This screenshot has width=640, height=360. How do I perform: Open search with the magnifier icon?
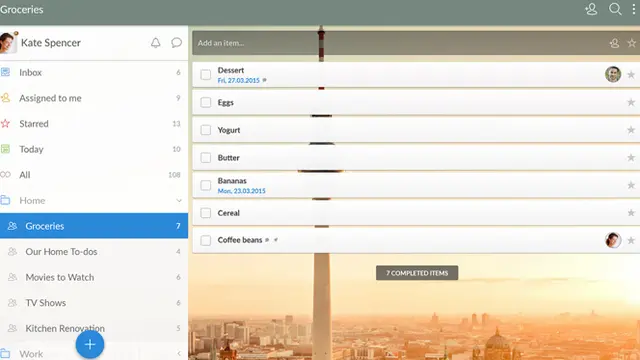click(x=615, y=9)
